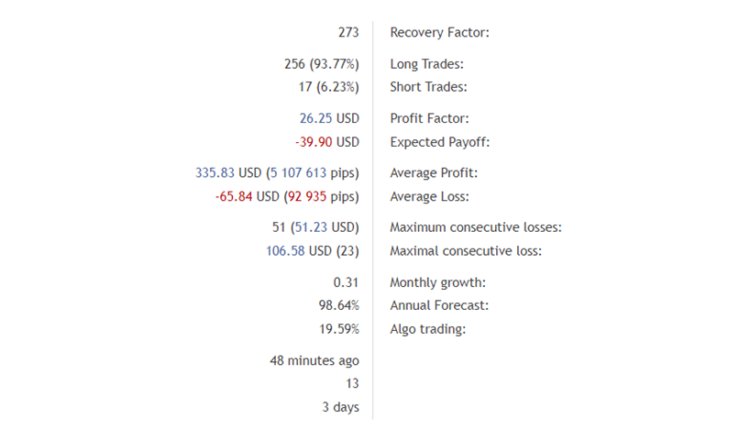This screenshot has width=750, height=430.
Task: Click the Monthly growth label
Action: [438, 283]
